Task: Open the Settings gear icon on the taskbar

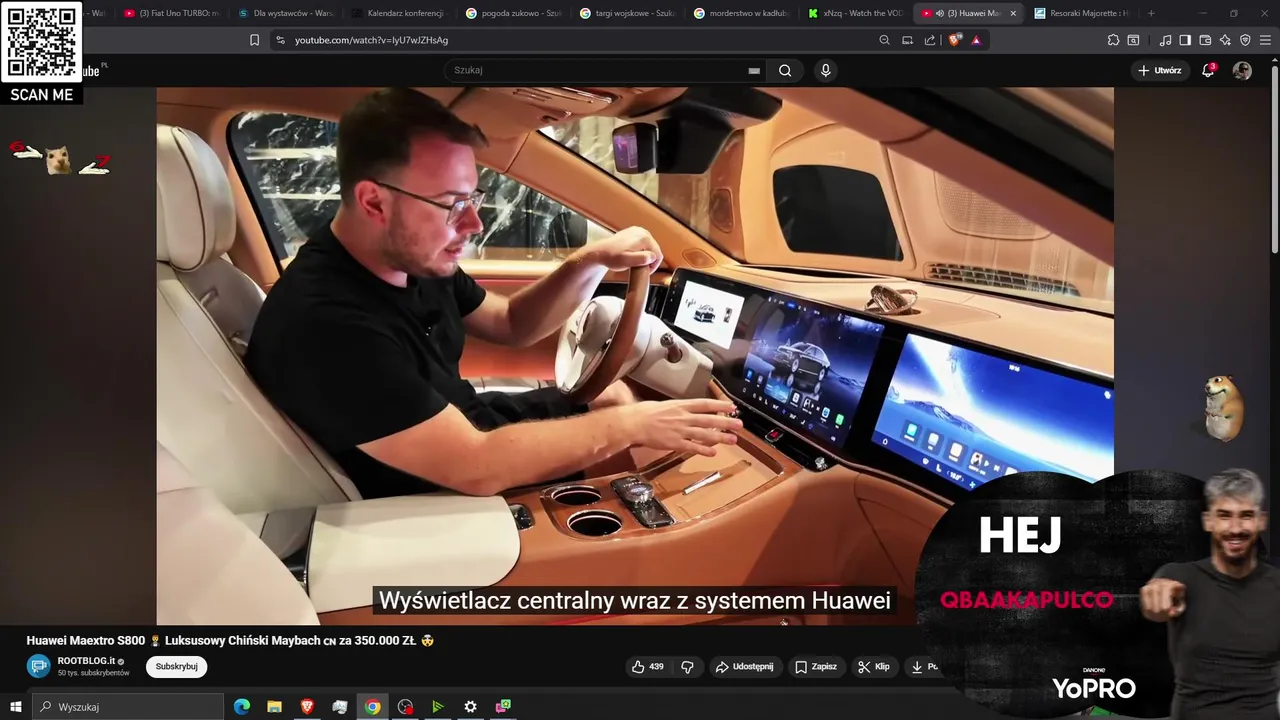Action: [470, 707]
